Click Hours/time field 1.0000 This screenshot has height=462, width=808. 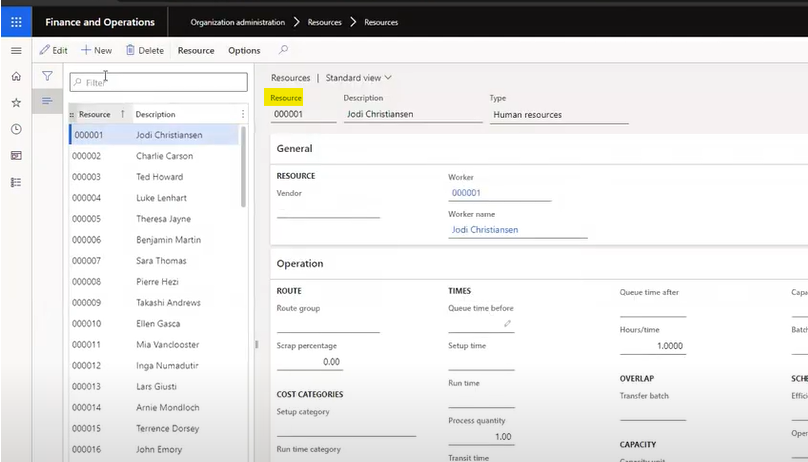pos(653,346)
